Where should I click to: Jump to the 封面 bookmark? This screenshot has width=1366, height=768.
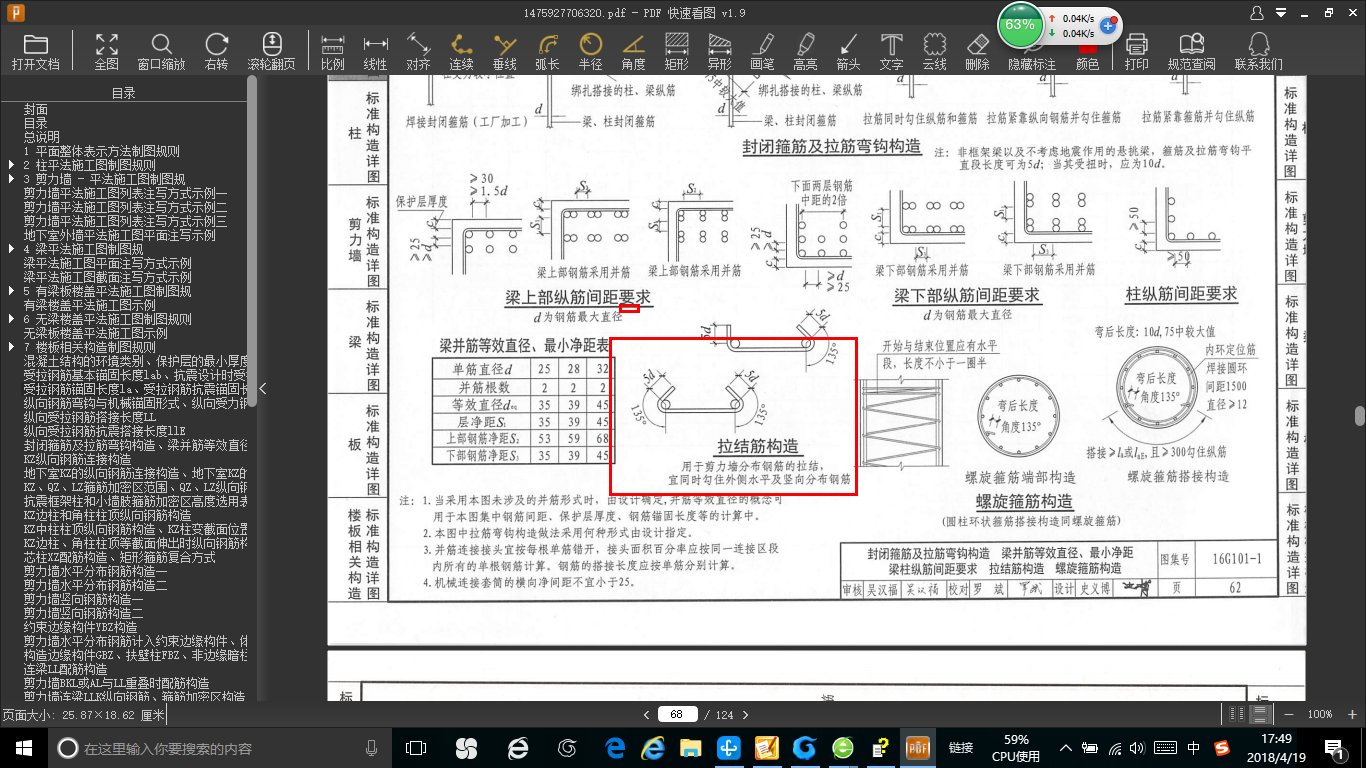(36, 109)
